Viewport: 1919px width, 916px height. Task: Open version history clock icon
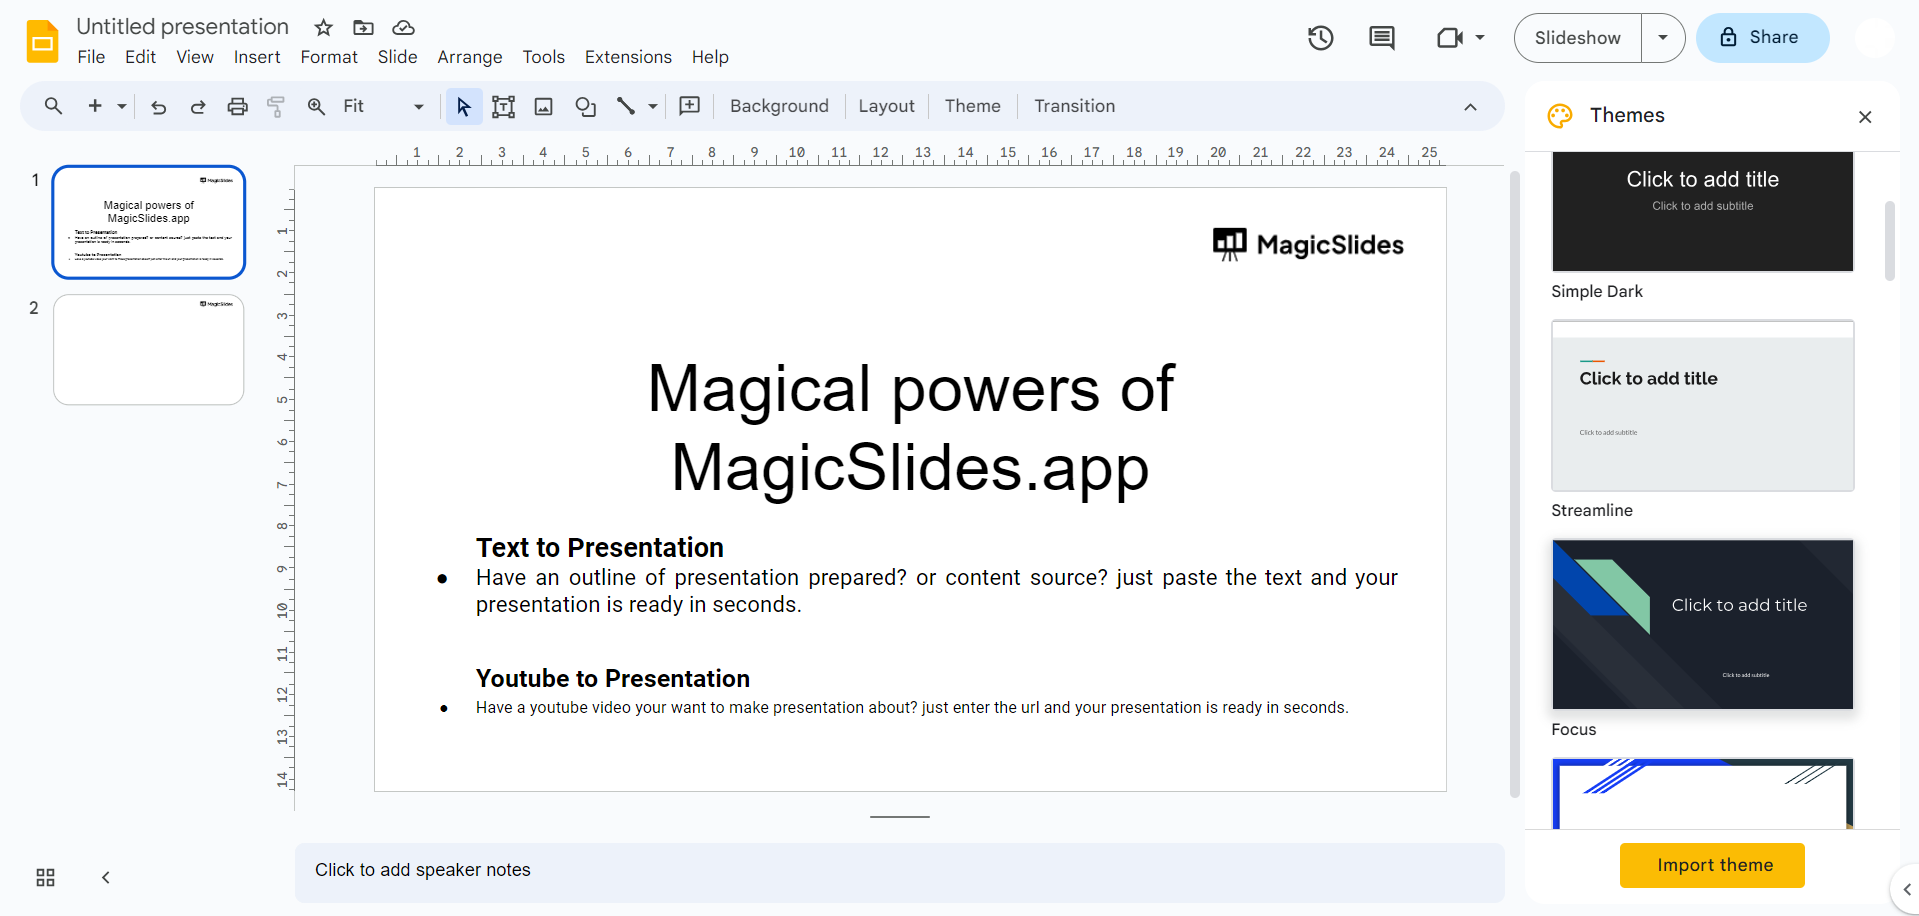[x=1320, y=38]
